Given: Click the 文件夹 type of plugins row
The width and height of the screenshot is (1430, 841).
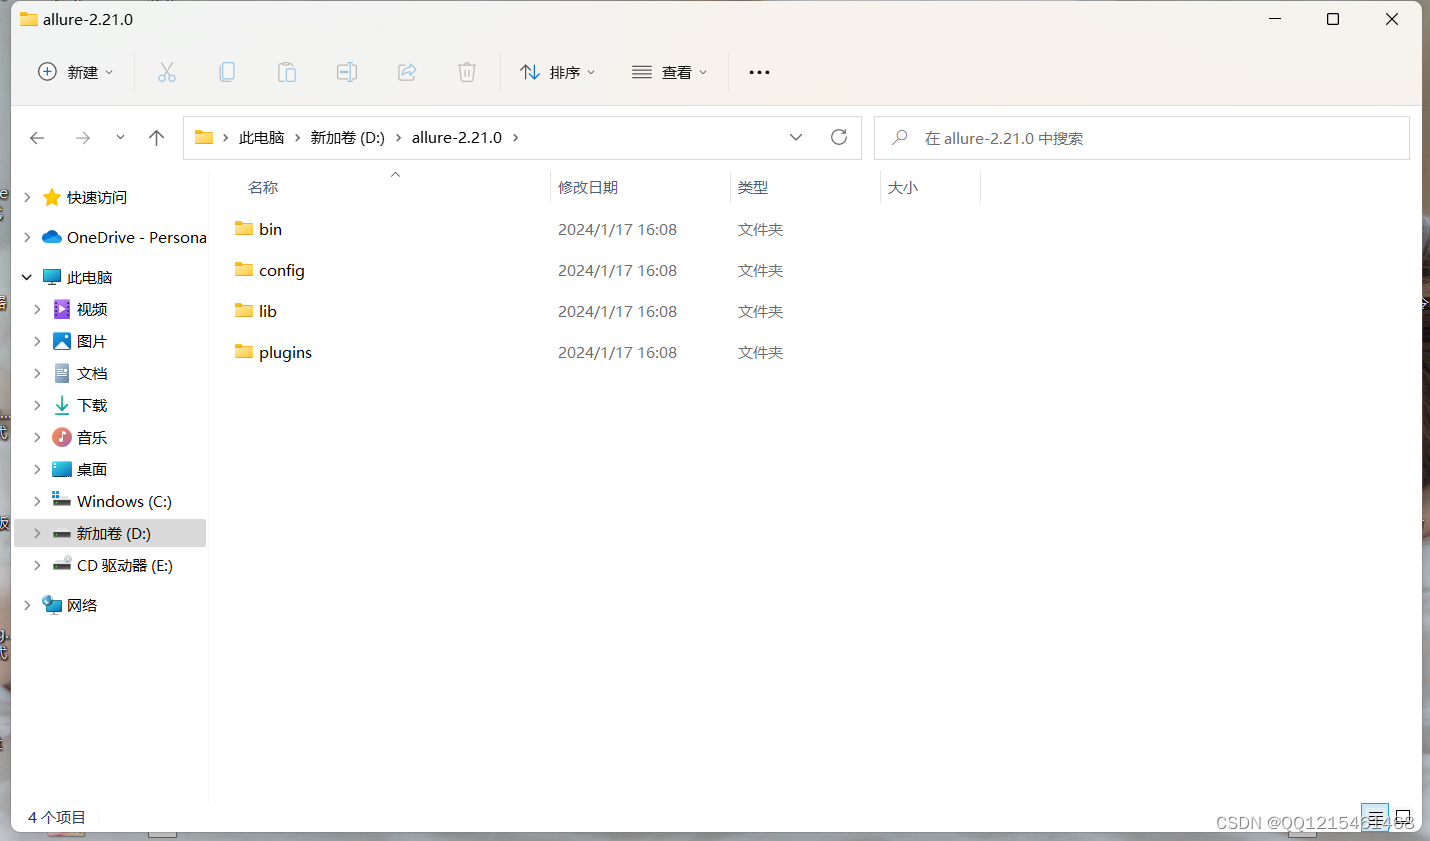Looking at the screenshot, I should pos(760,352).
